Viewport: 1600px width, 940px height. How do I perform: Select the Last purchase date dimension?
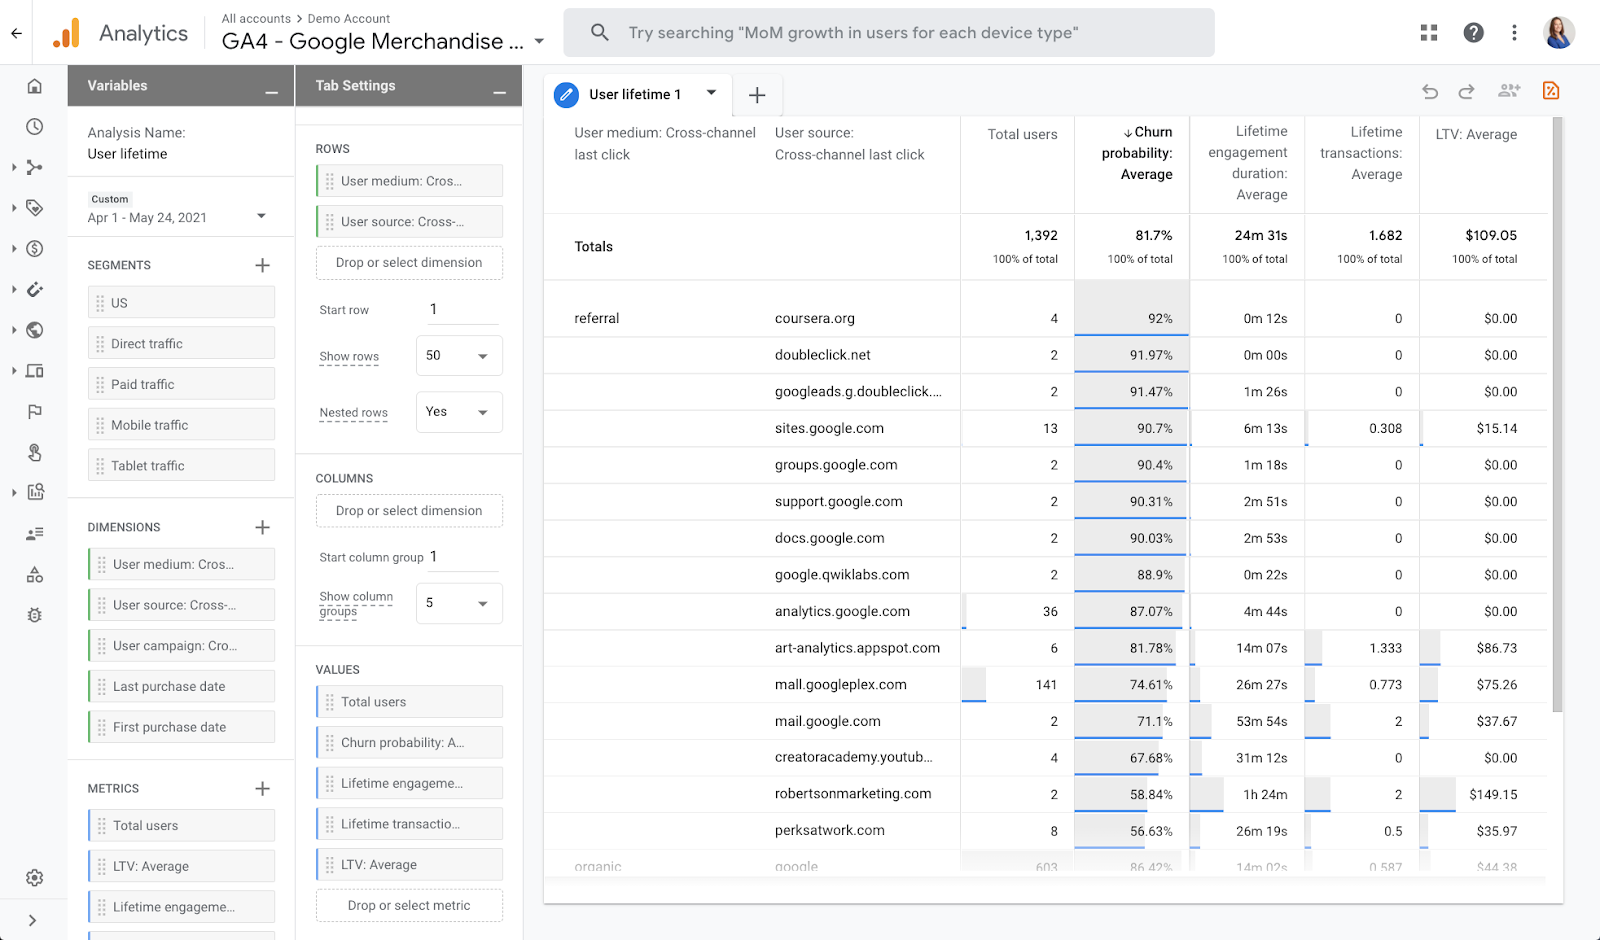click(x=181, y=686)
